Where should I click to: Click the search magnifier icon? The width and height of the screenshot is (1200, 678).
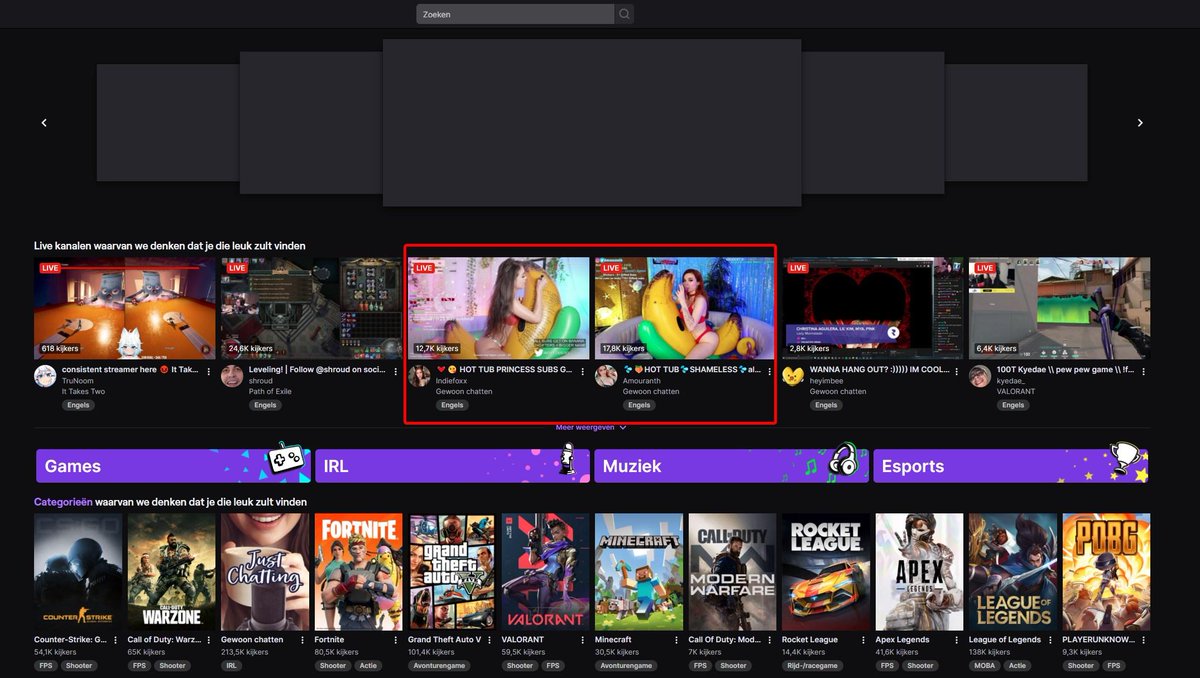(624, 14)
